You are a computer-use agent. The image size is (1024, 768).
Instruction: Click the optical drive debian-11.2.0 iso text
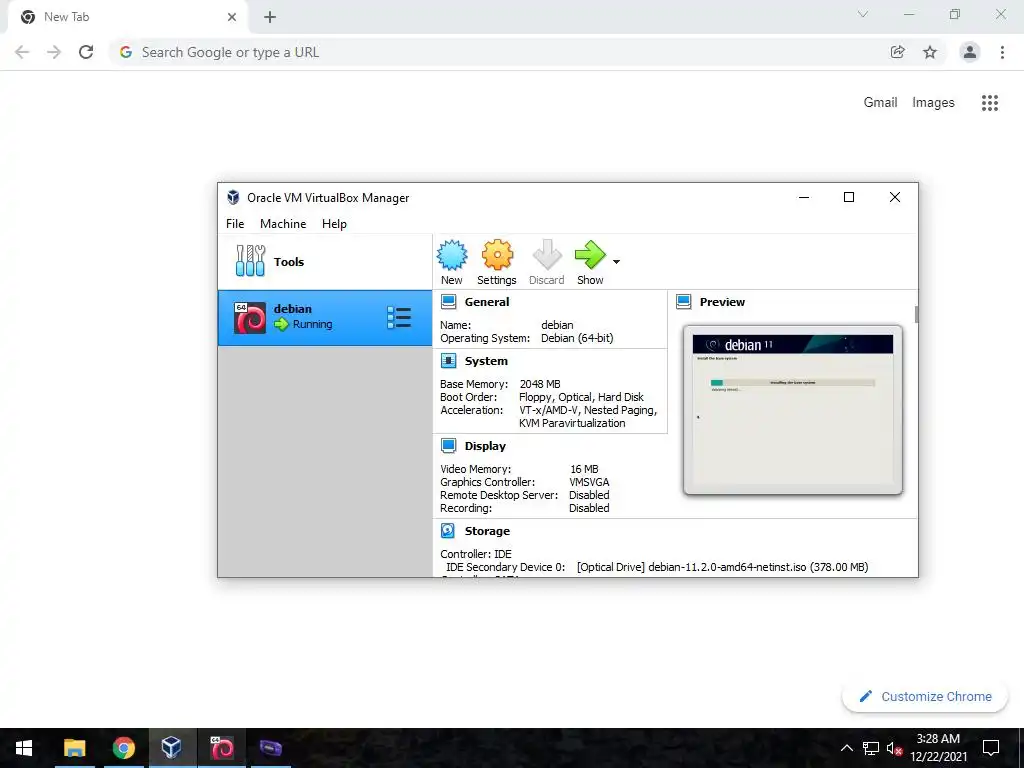722,567
